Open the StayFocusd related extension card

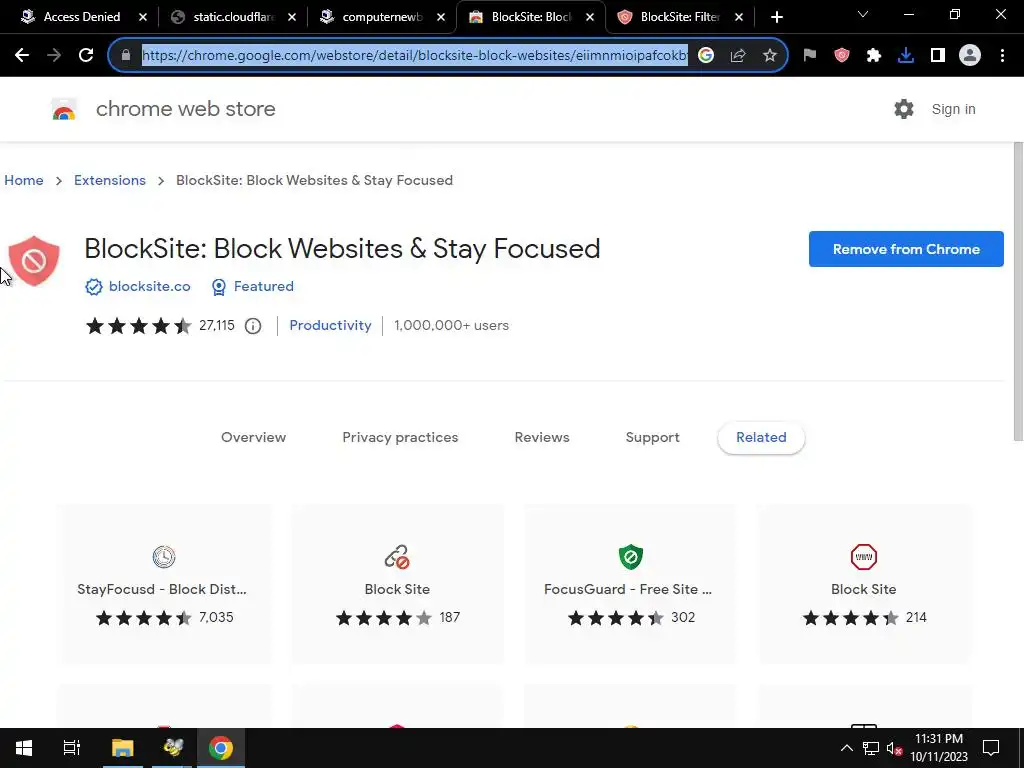click(164, 584)
